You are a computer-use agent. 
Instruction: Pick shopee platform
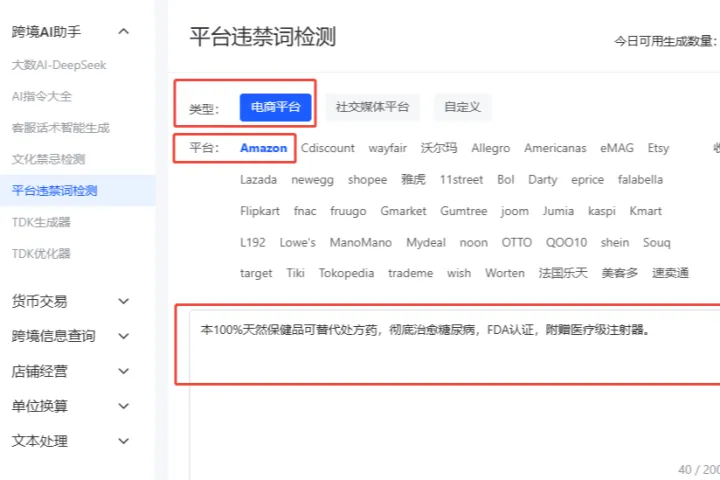tap(367, 180)
